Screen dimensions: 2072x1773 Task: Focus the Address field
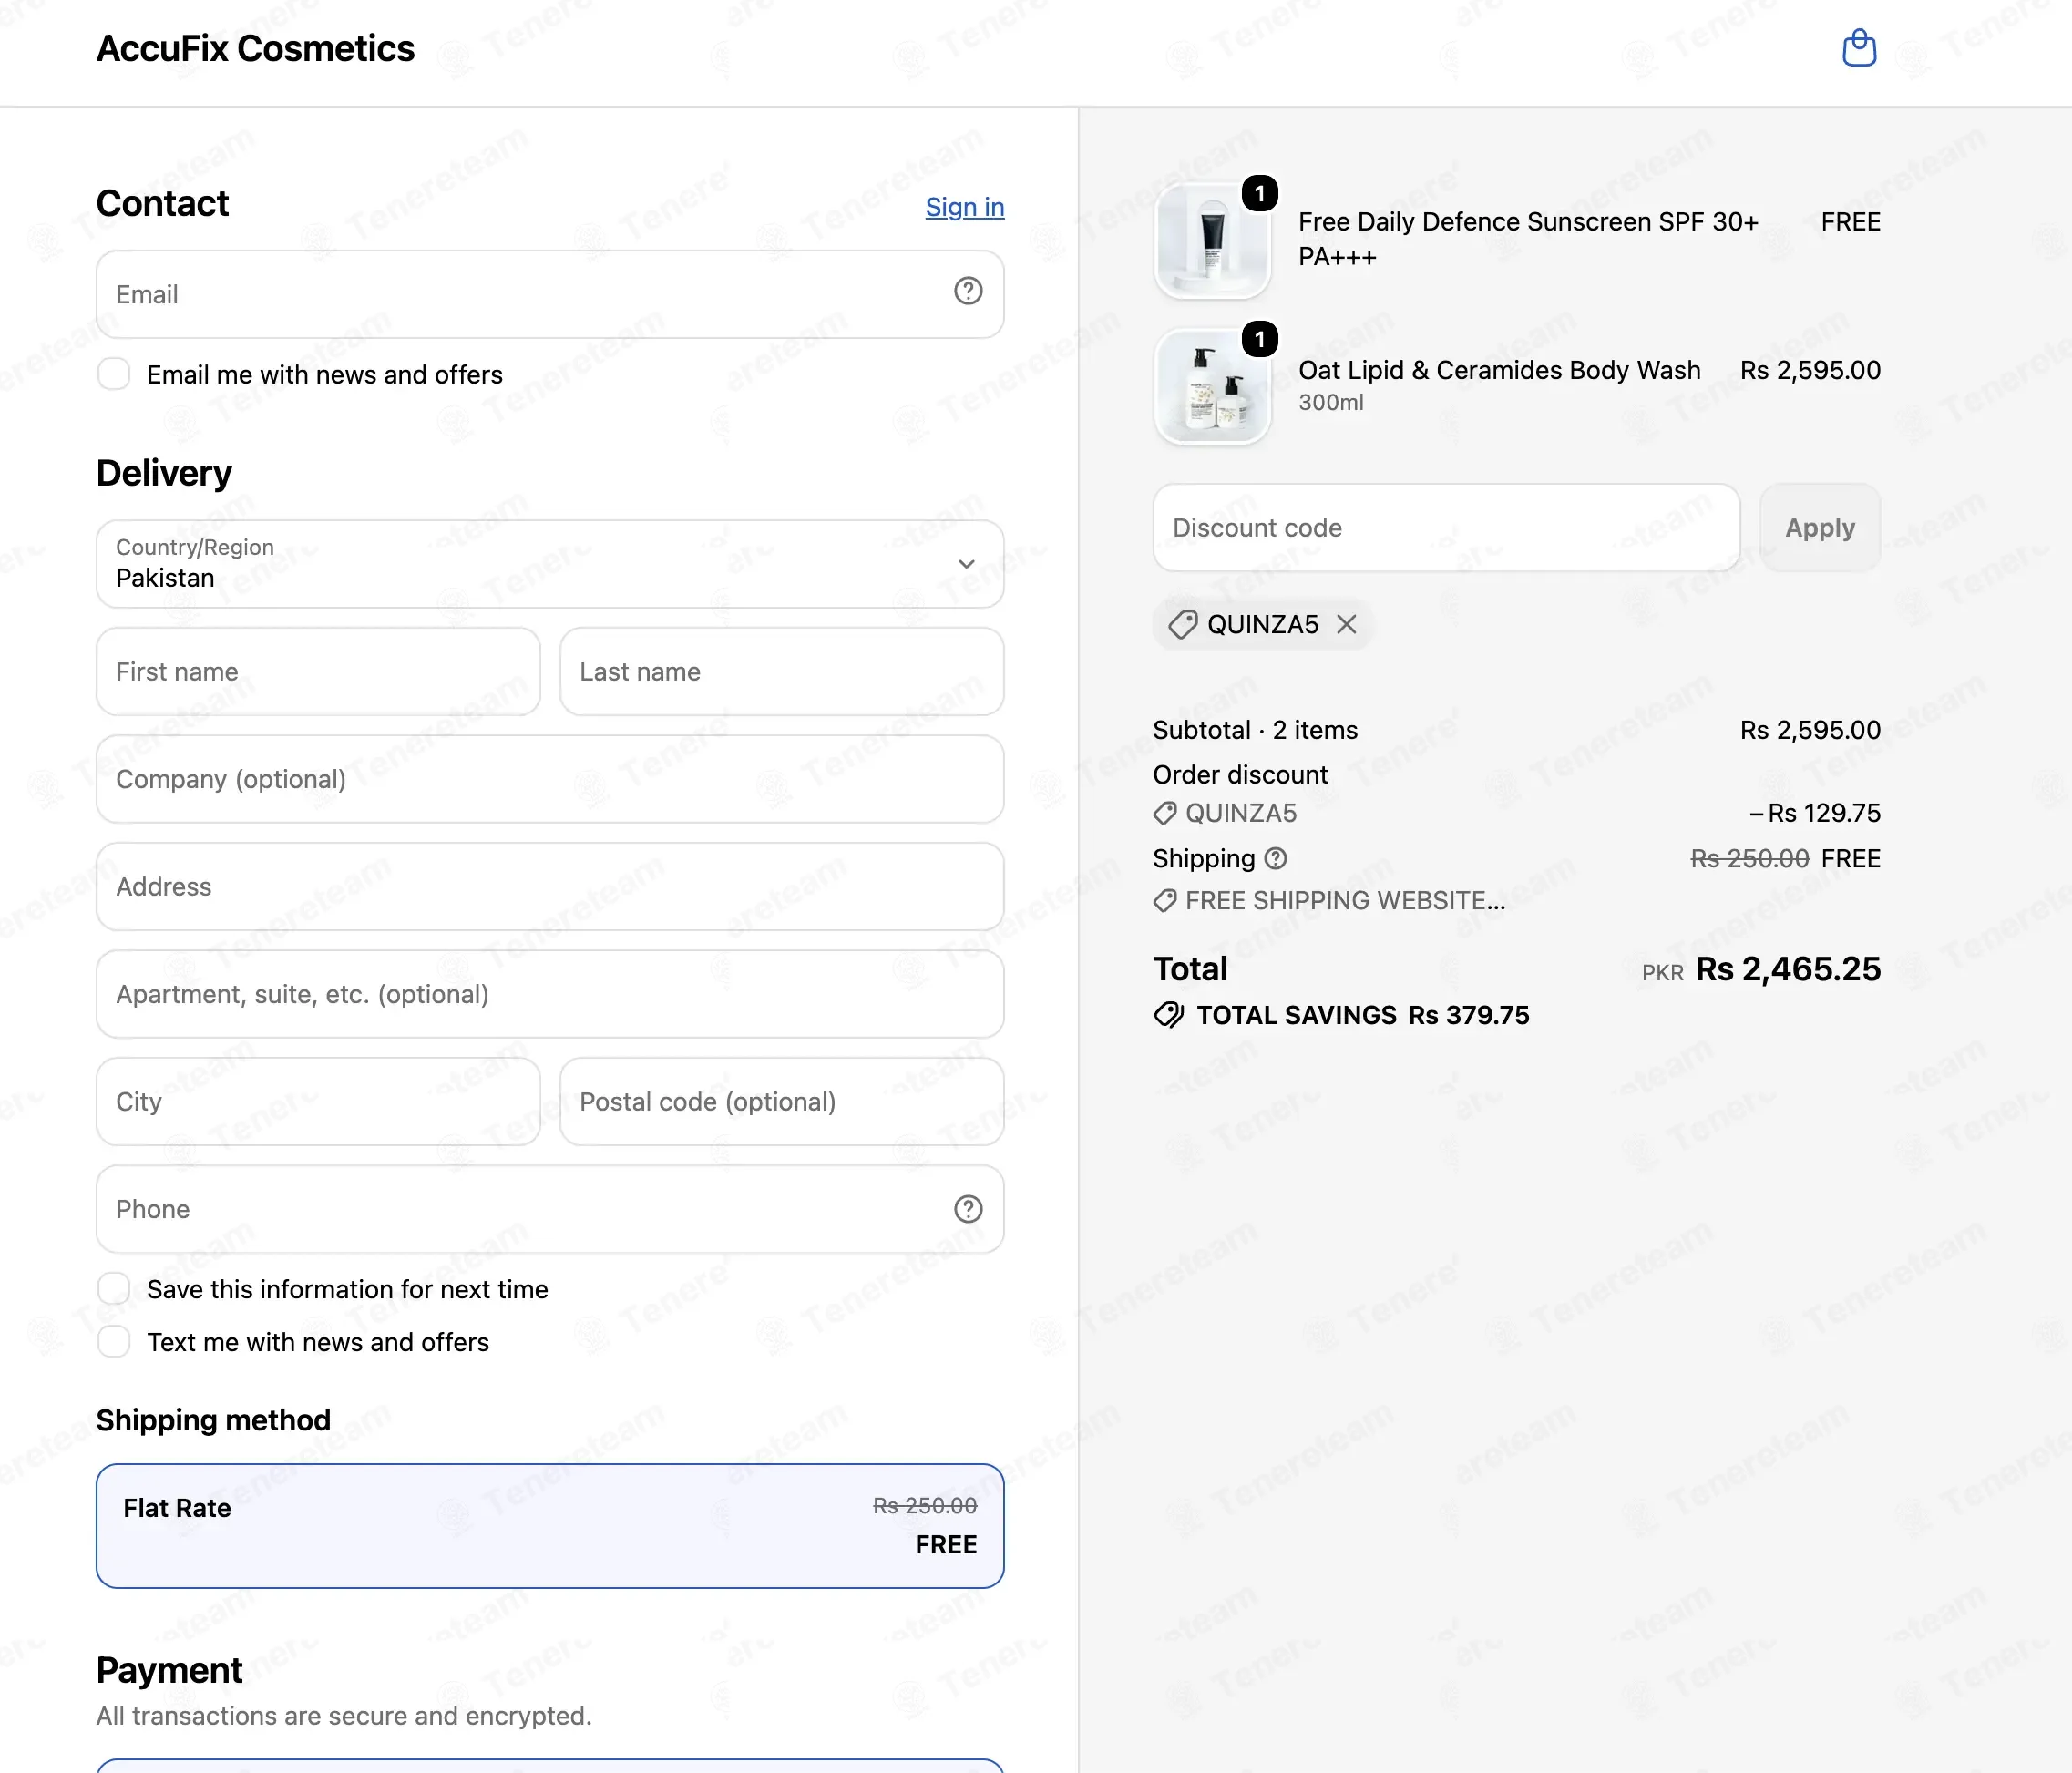point(550,886)
